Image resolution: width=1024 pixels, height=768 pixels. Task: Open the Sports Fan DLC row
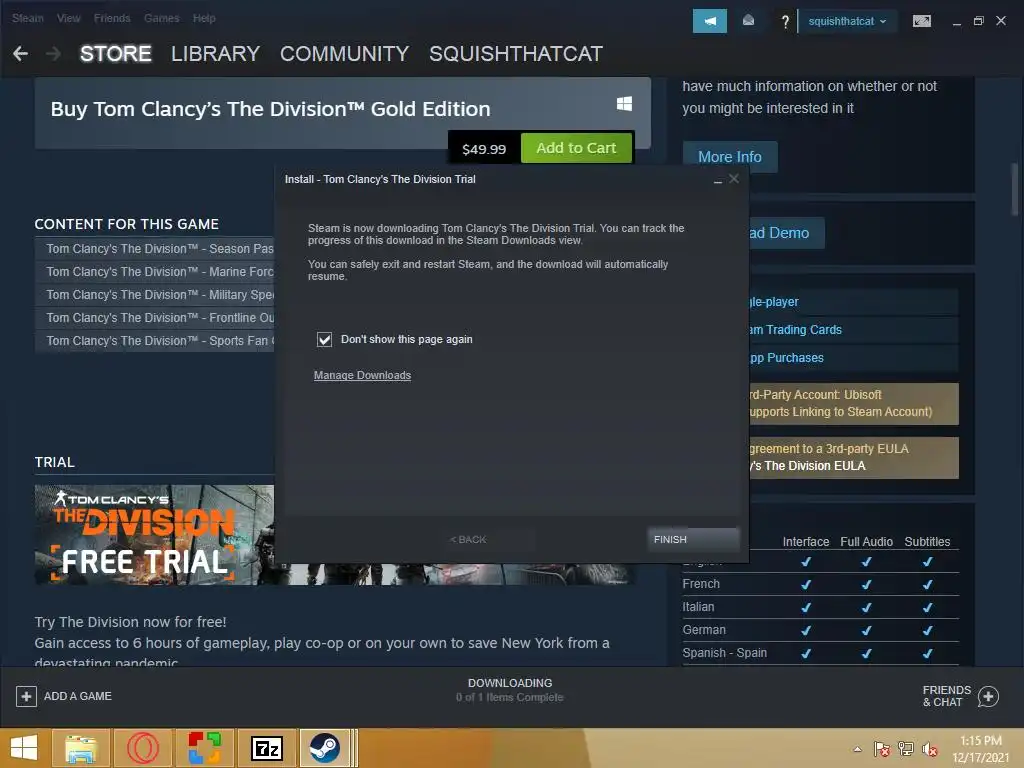tap(154, 341)
